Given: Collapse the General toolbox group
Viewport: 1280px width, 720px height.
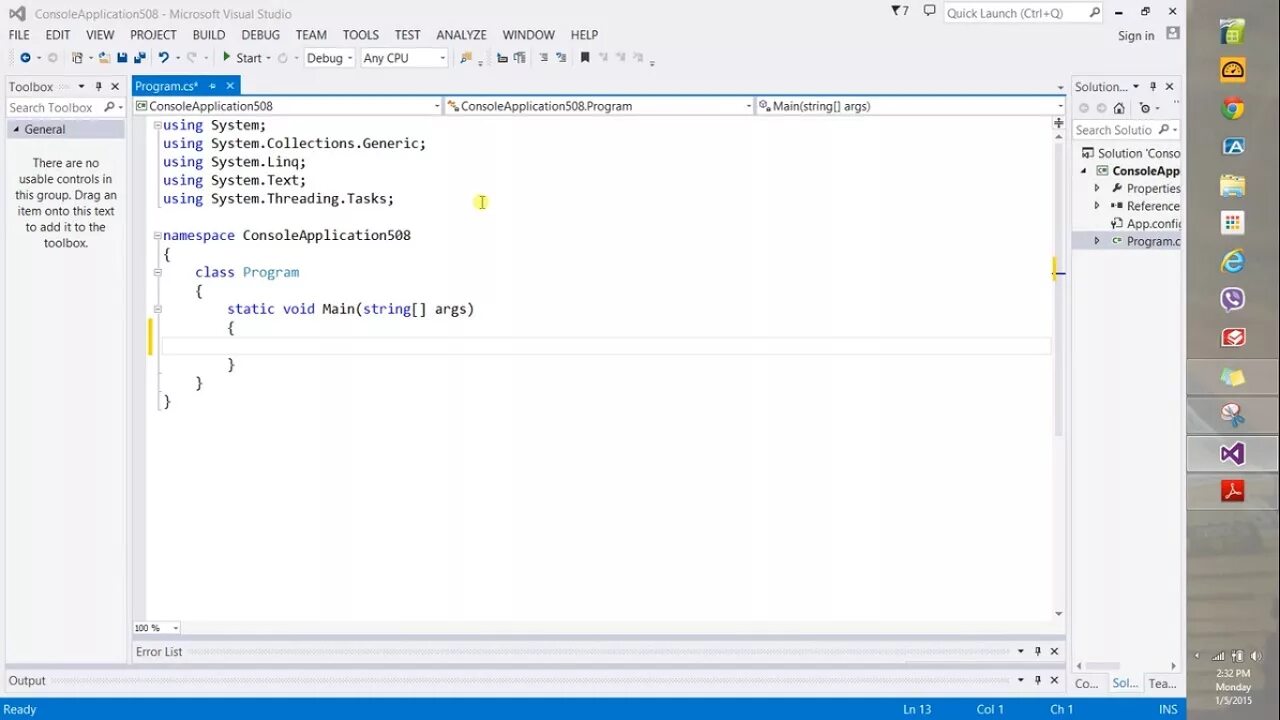Looking at the screenshot, I should [16, 129].
